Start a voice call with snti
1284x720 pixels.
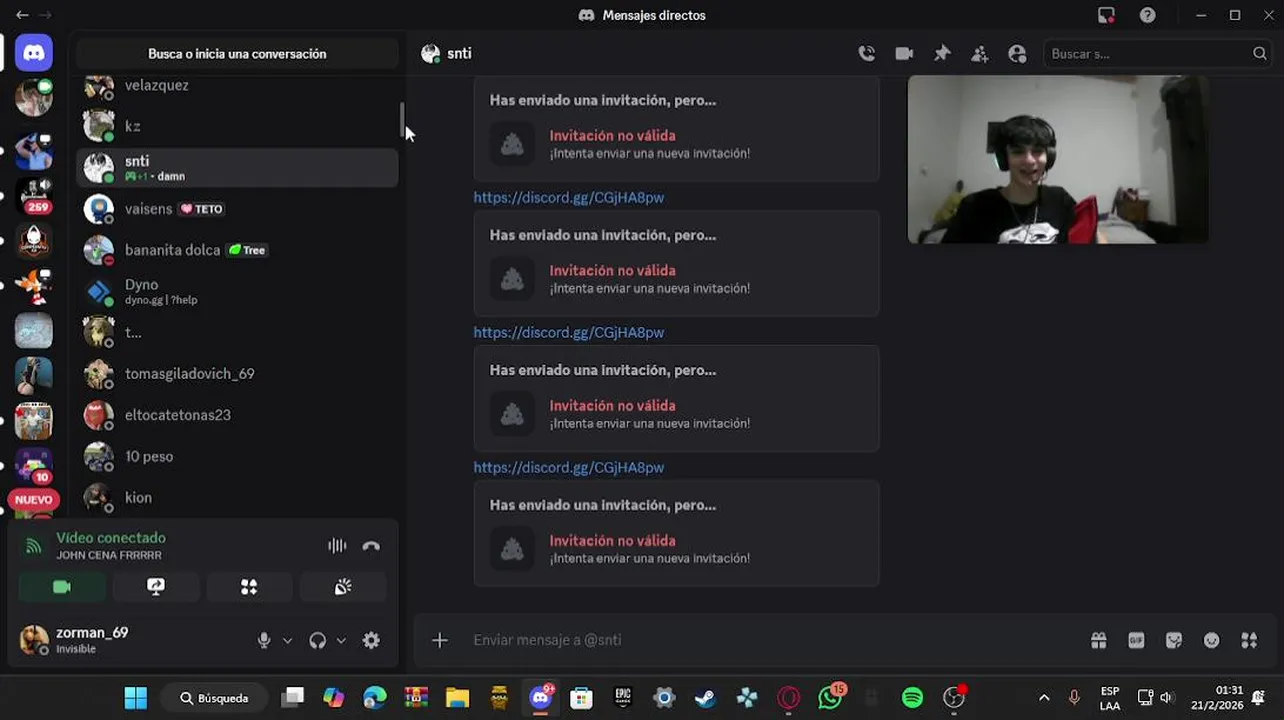tap(867, 54)
